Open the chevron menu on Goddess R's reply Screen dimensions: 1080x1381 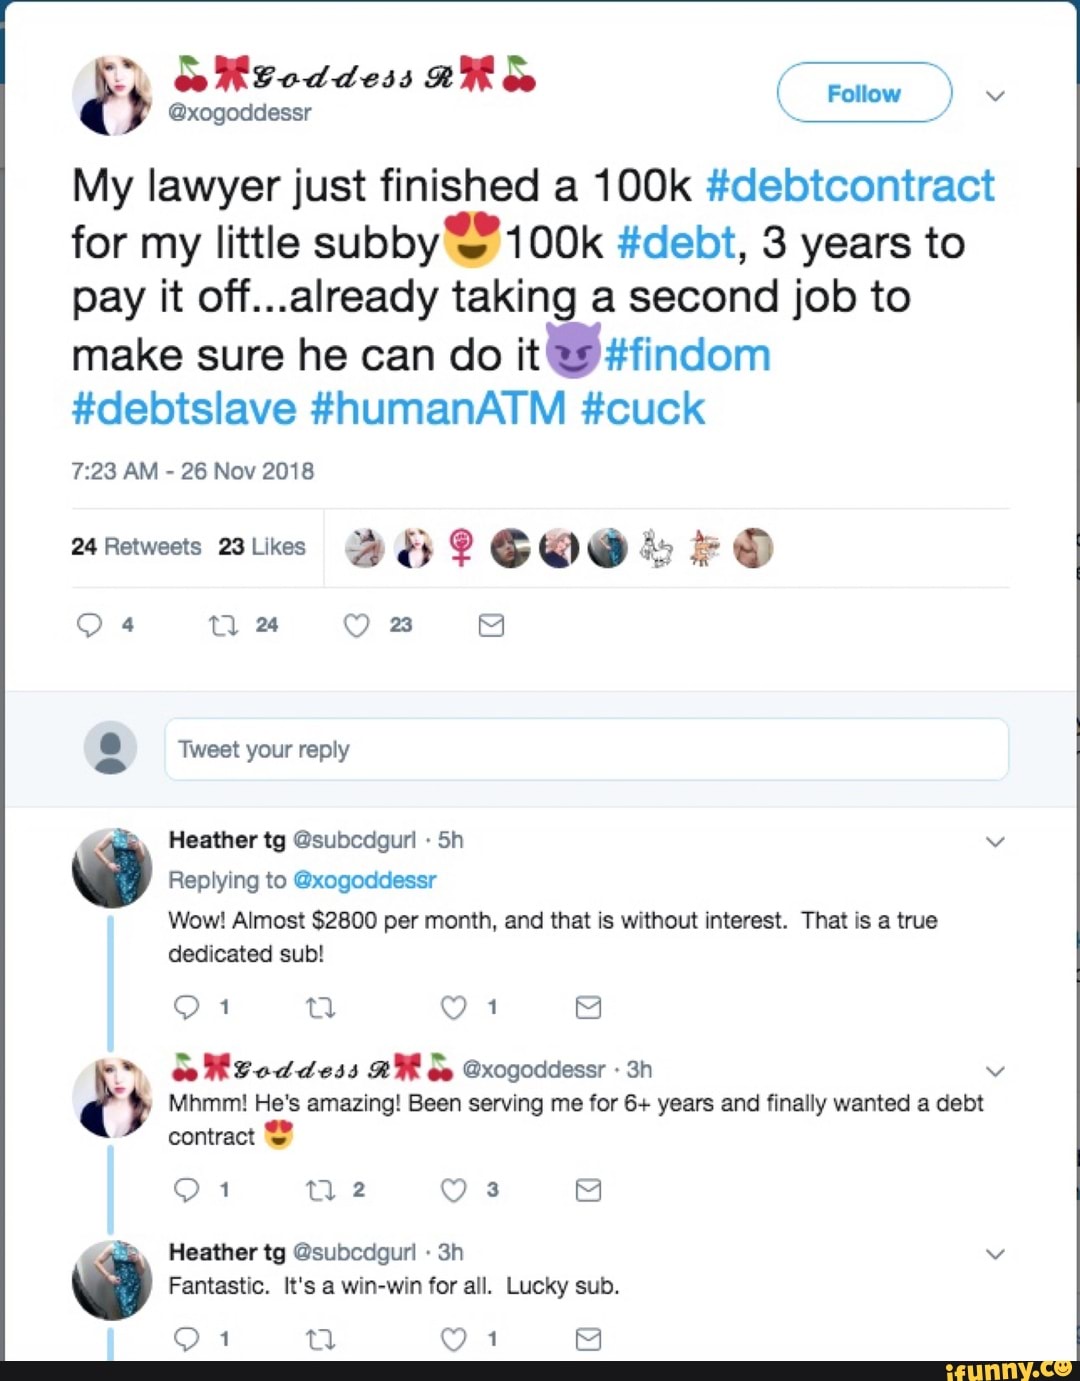(995, 1071)
